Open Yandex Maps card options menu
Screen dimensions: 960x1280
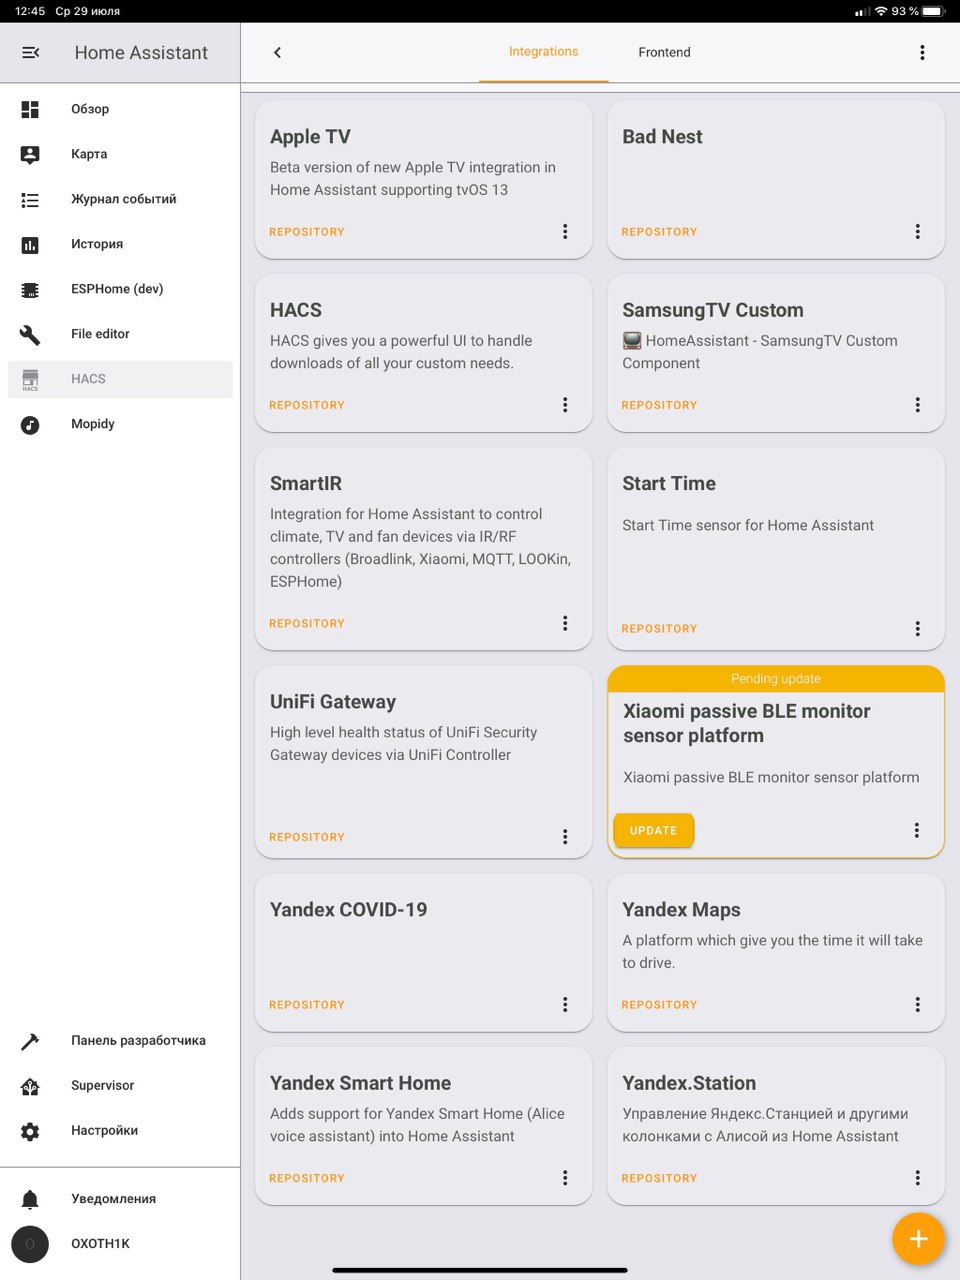(917, 1004)
